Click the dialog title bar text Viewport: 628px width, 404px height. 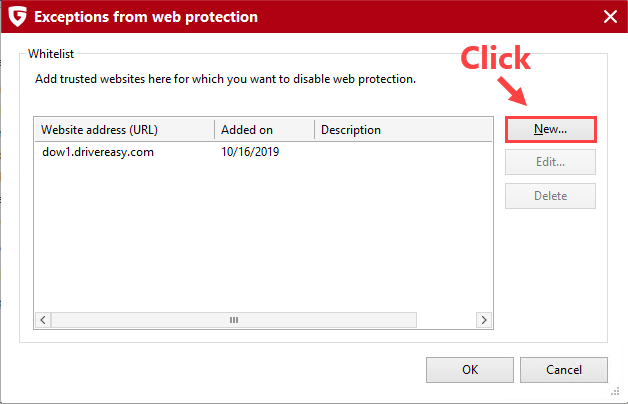pos(146,16)
